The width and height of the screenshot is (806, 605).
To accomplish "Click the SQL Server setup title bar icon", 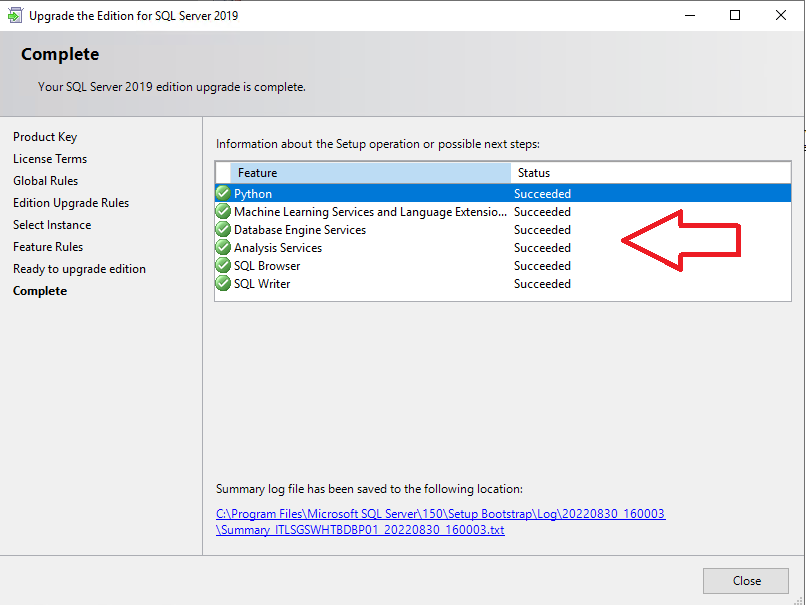I will pyautogui.click(x=14, y=15).
